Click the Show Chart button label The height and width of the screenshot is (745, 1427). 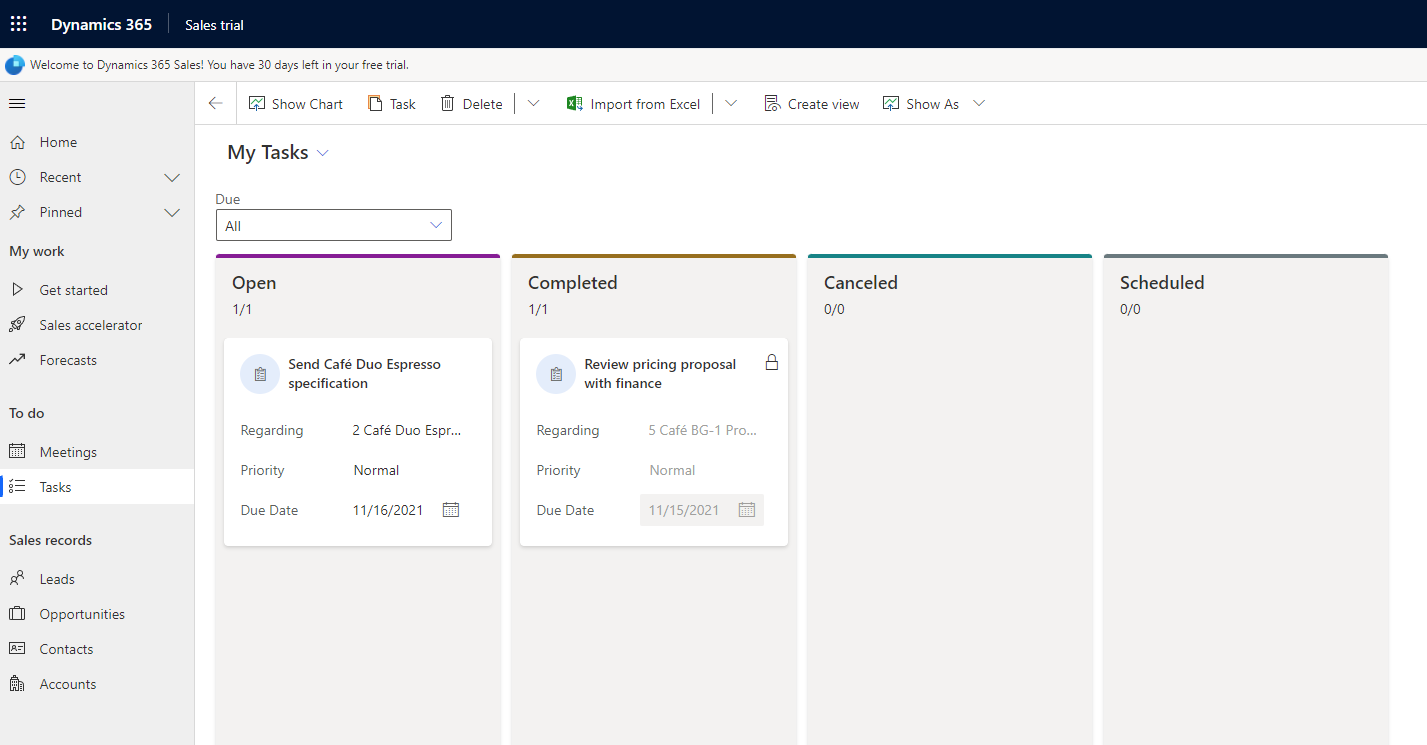[307, 104]
